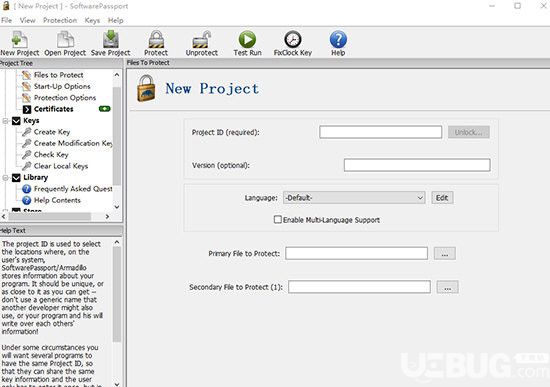The height and width of the screenshot is (387, 550).
Task: Collapse the Library tree branch
Action: click(x=5, y=178)
